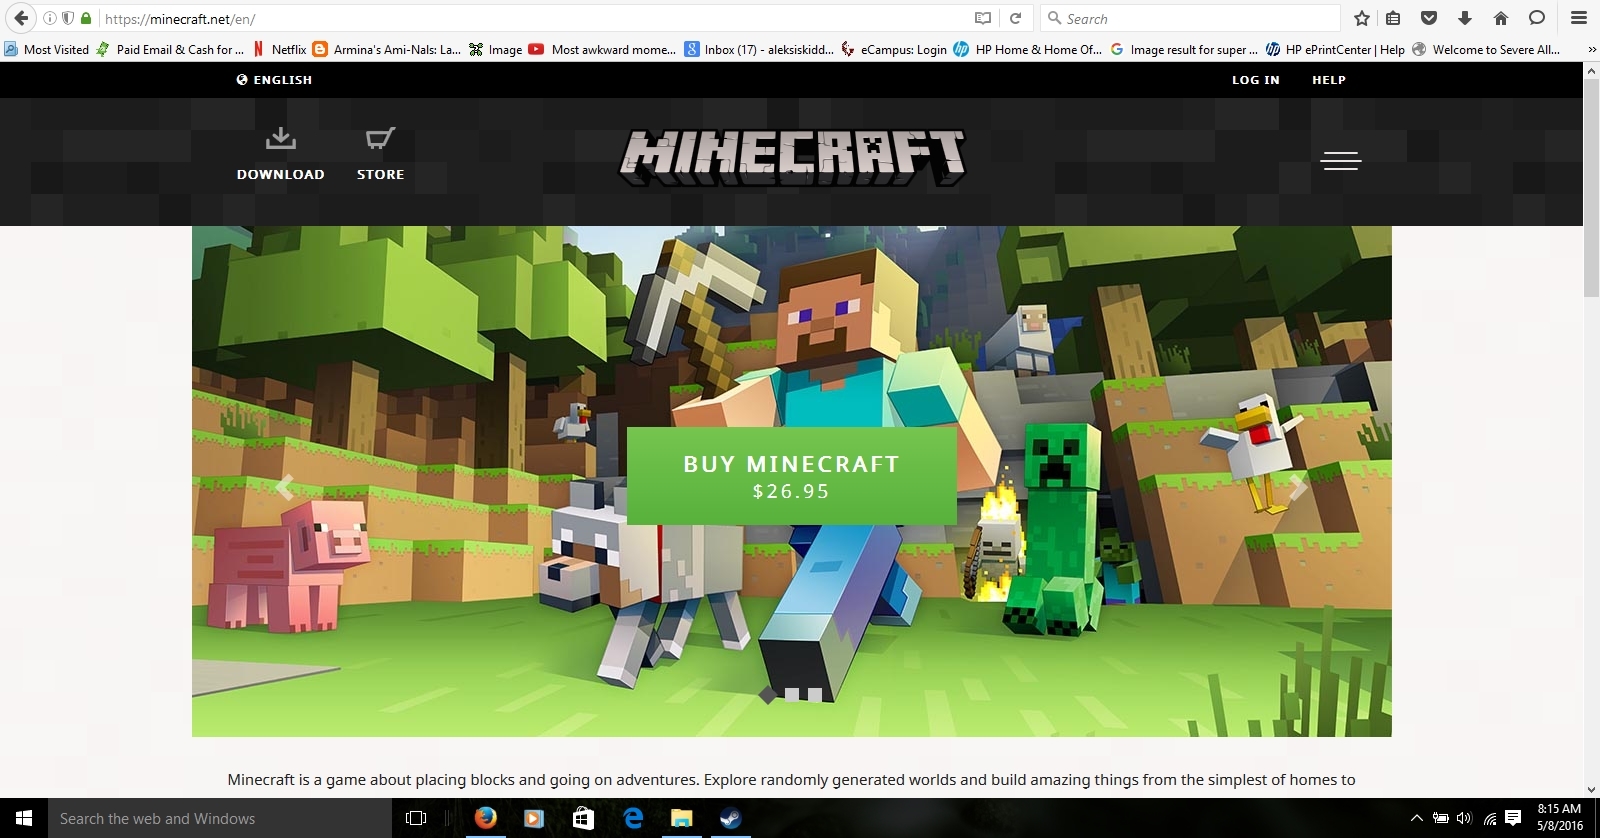
Task: Open the Windows Start menu
Action: (x=24, y=818)
